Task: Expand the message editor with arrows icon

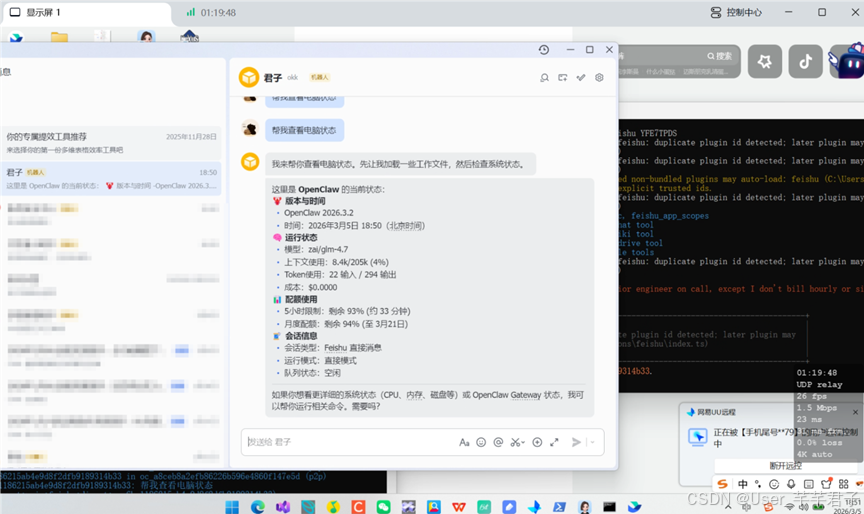Action: pos(554,442)
